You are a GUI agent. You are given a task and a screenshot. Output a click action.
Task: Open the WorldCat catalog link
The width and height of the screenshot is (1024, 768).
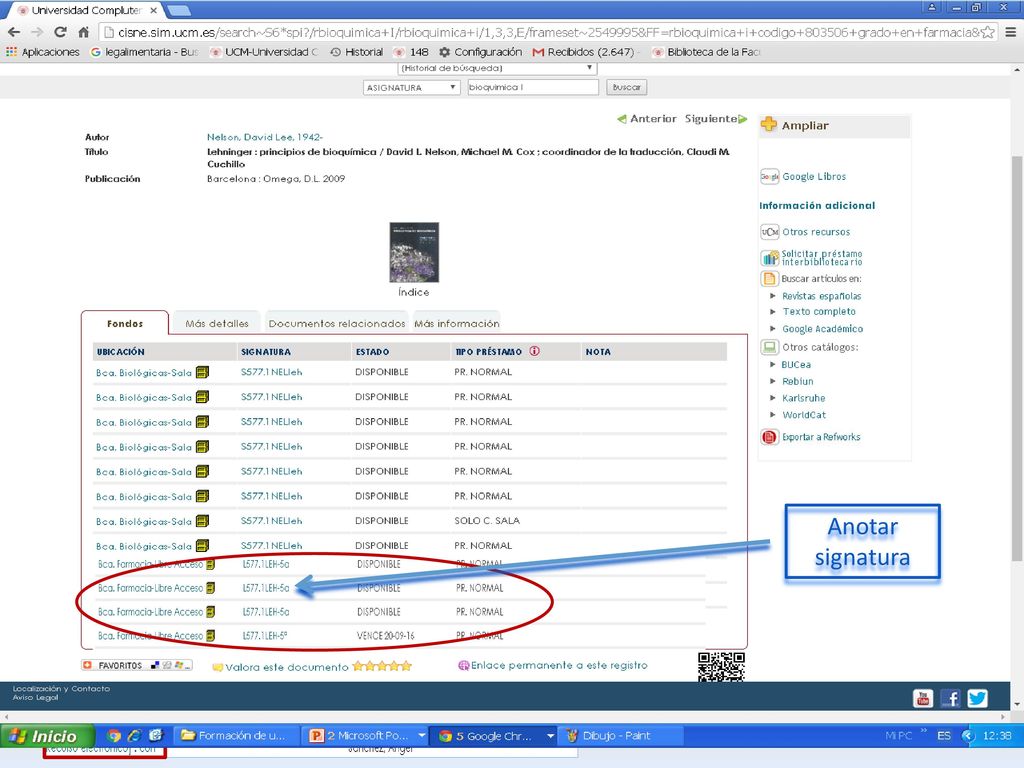pyautogui.click(x=804, y=415)
